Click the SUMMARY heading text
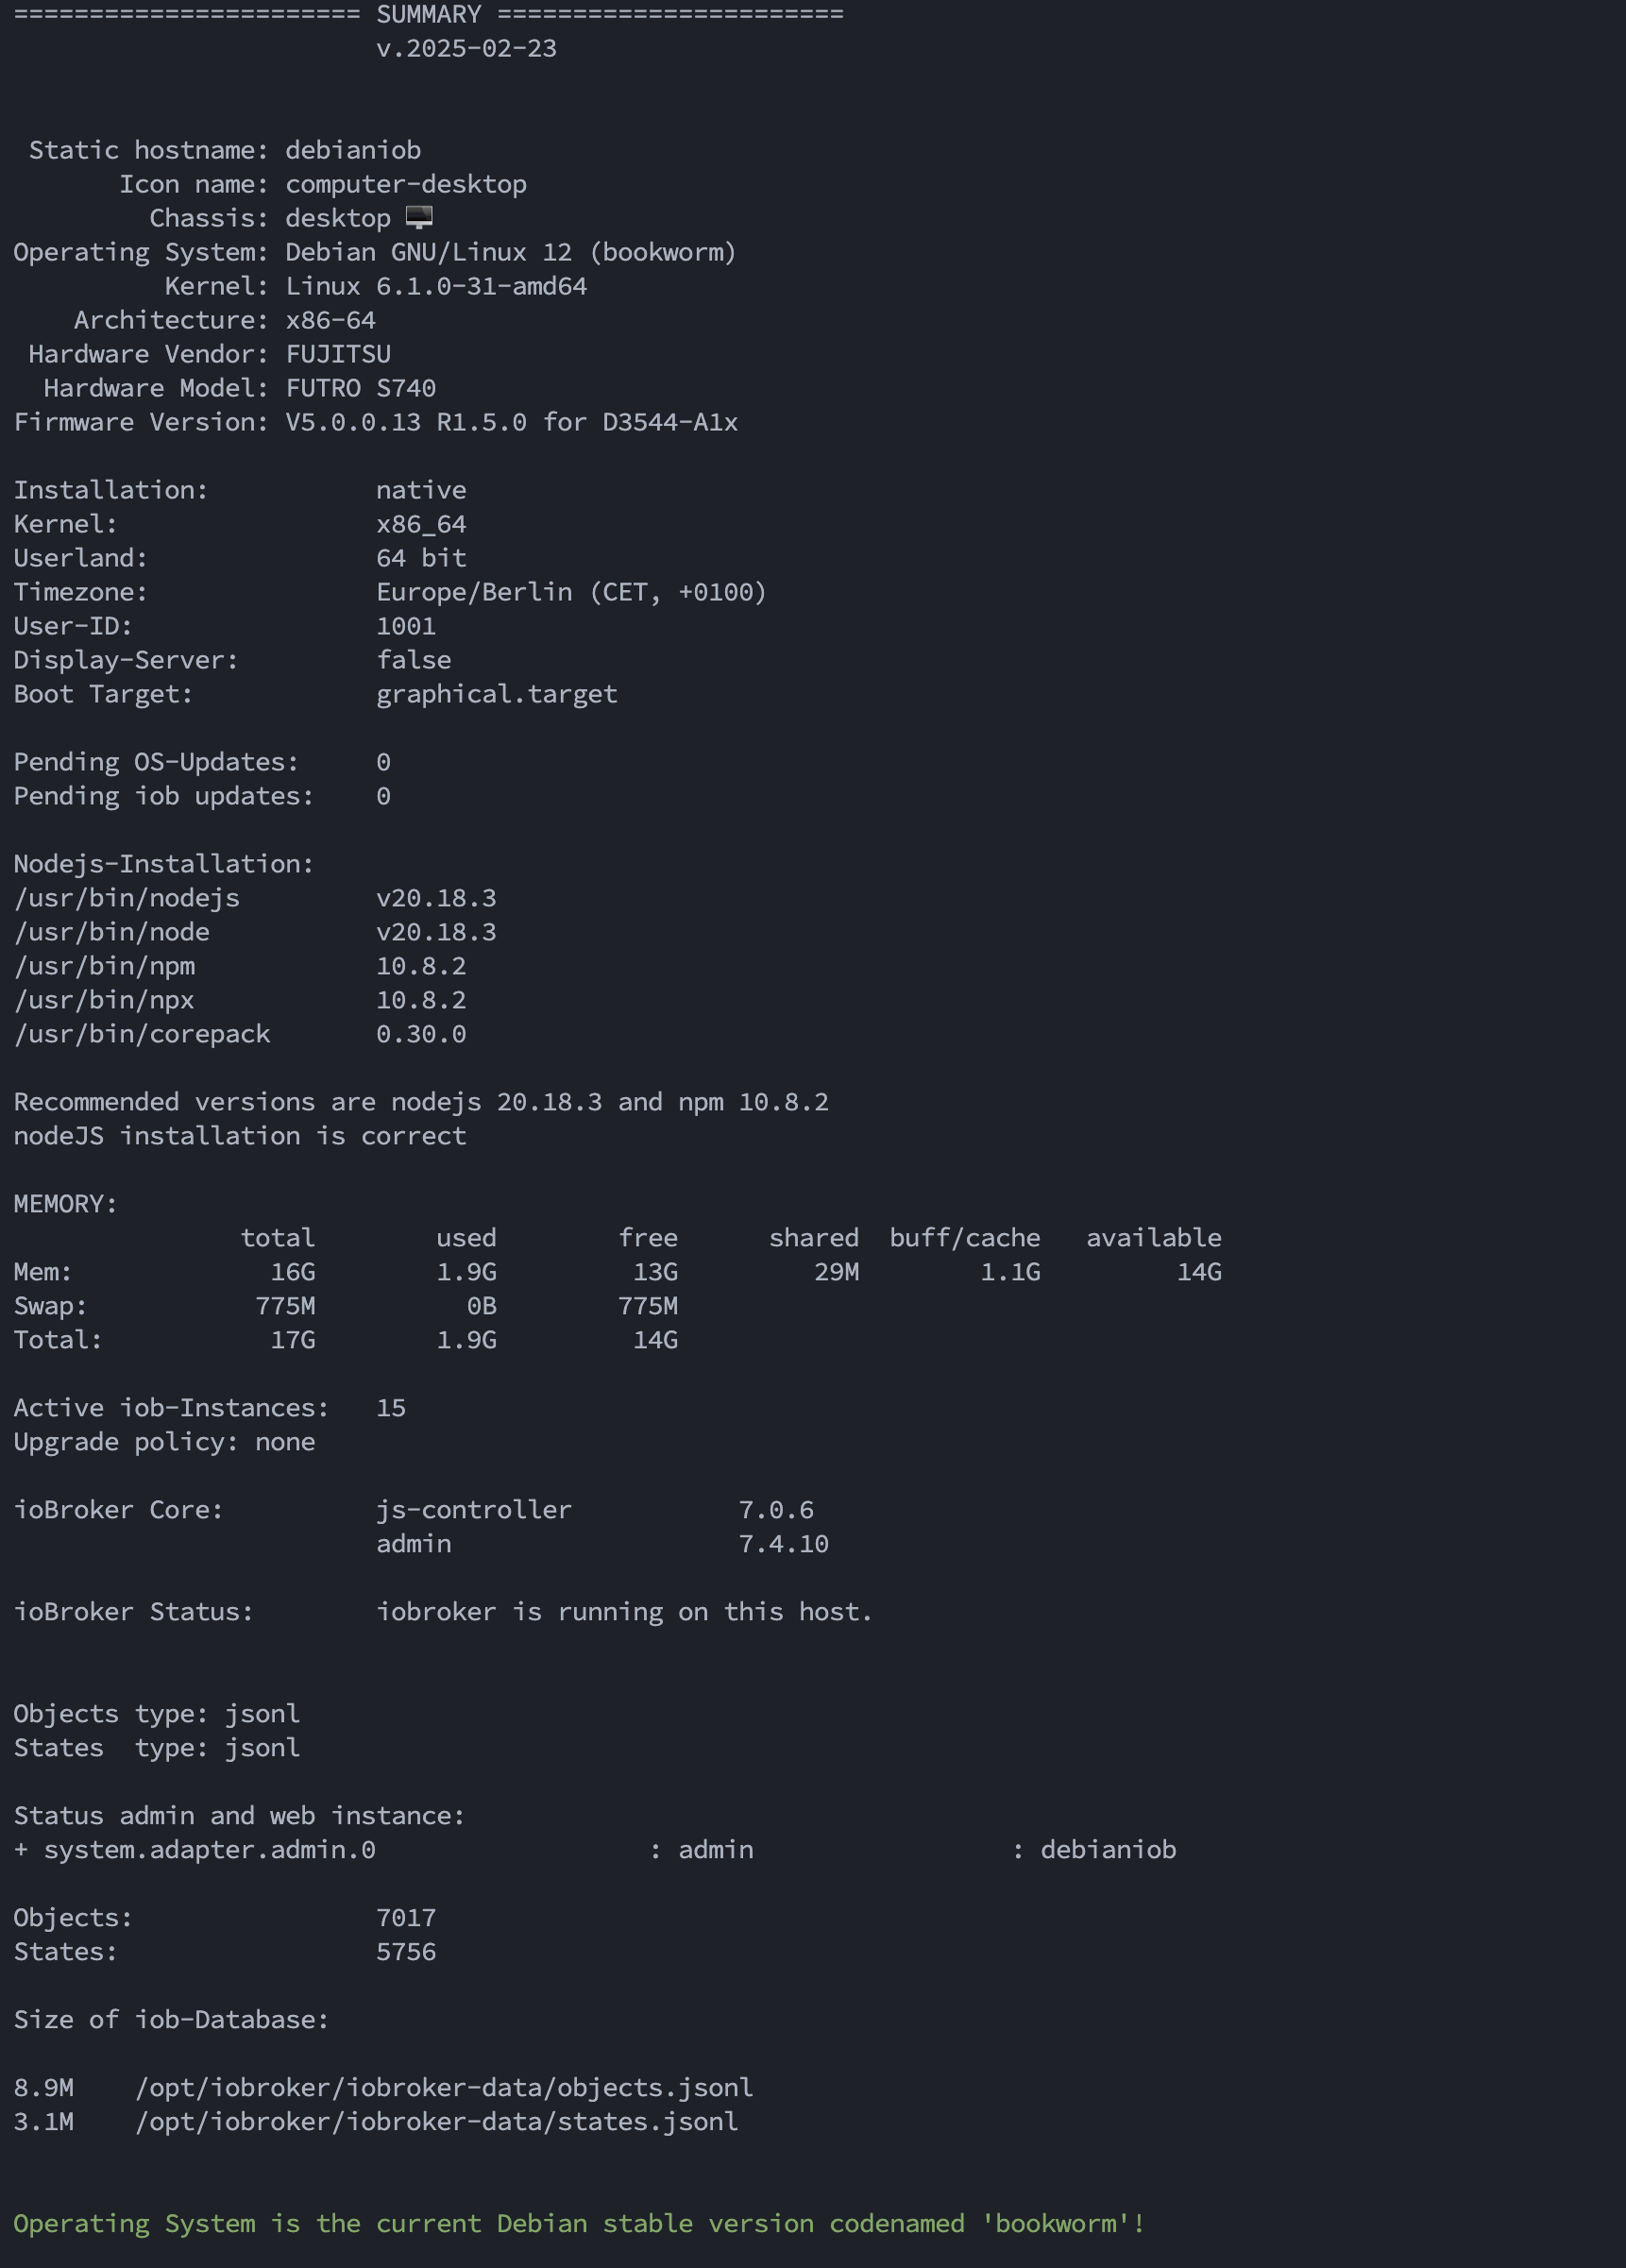Screen dimensions: 1626x2268 (428, 15)
